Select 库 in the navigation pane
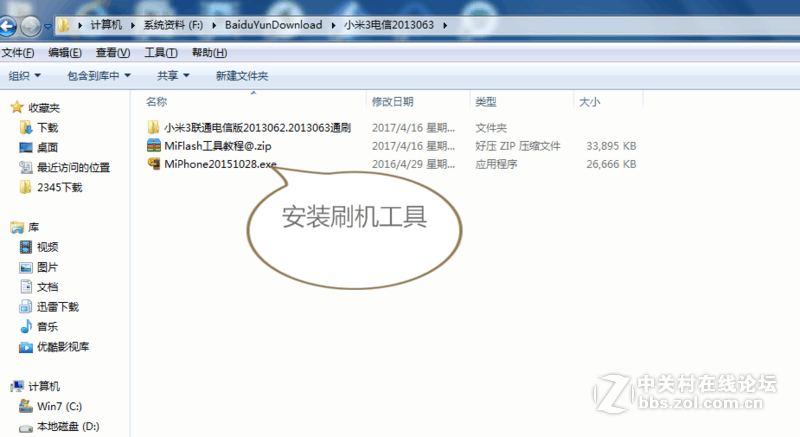 [34, 227]
